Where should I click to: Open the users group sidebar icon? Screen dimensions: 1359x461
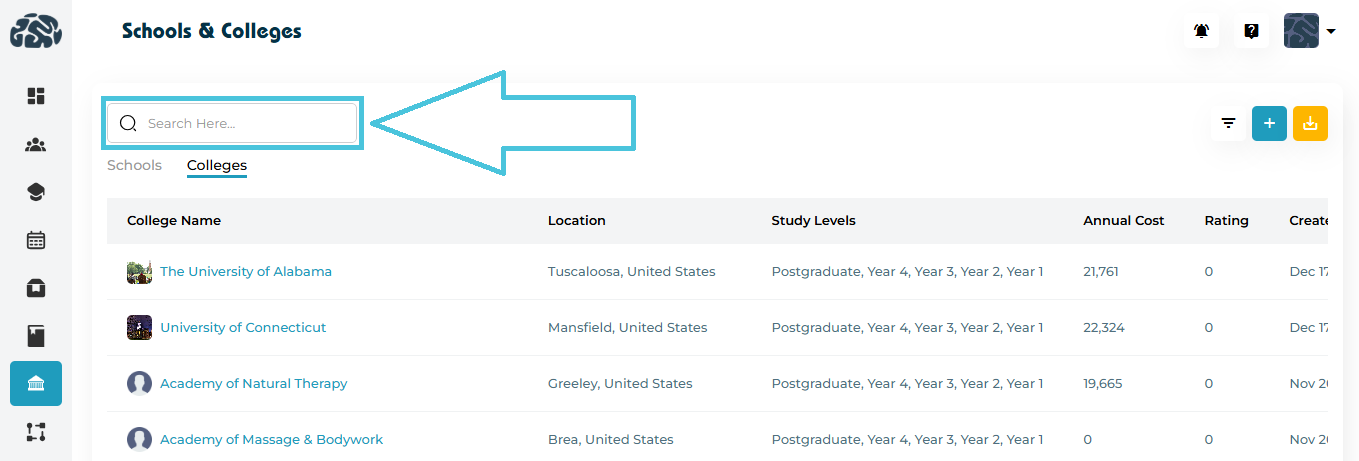point(36,145)
